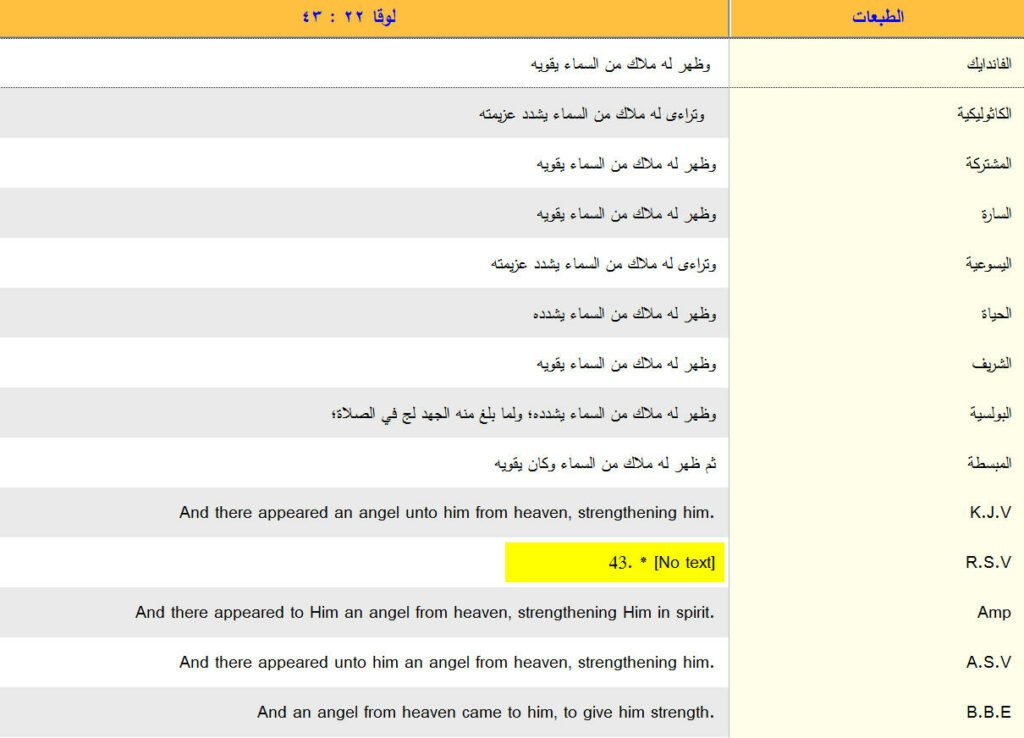Click the verse starting ثم ظهر له ملاك
The height and width of the screenshot is (738, 1024).
click(605, 464)
